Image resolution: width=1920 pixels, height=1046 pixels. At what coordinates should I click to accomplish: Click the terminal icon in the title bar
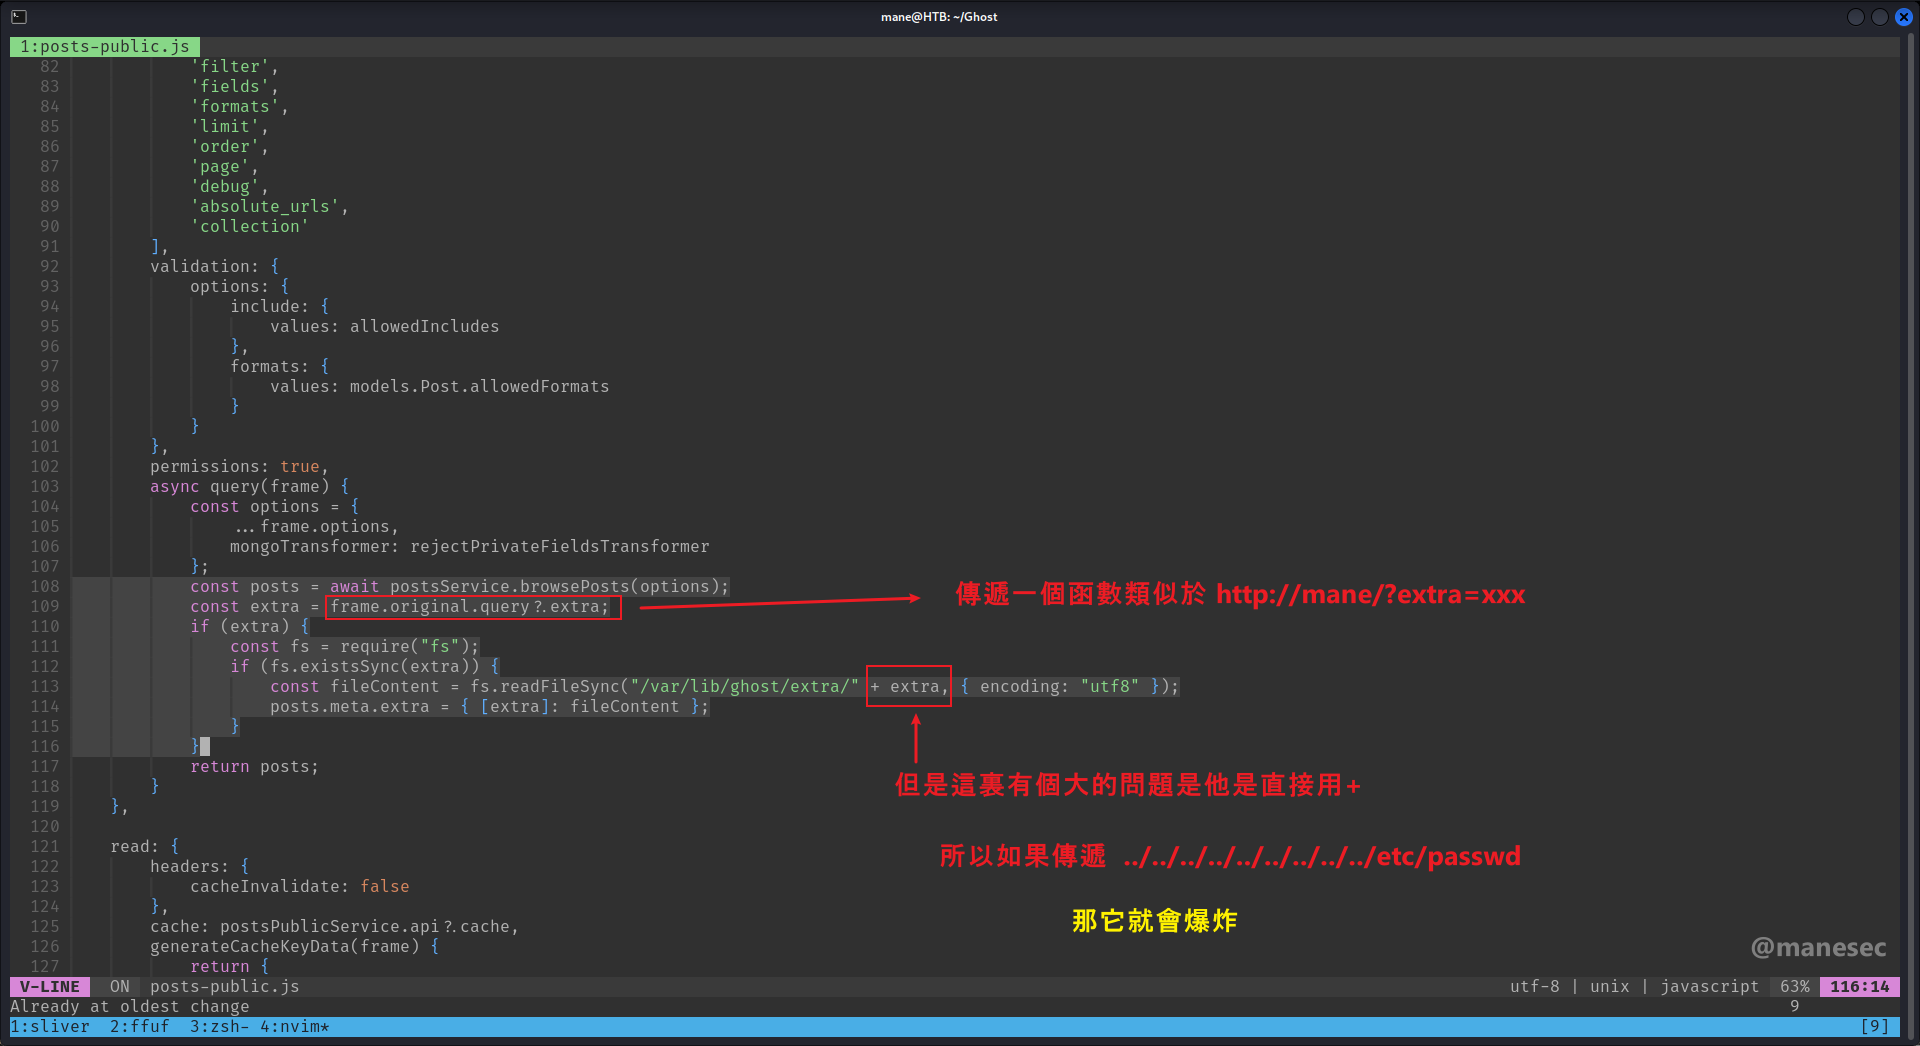19,17
